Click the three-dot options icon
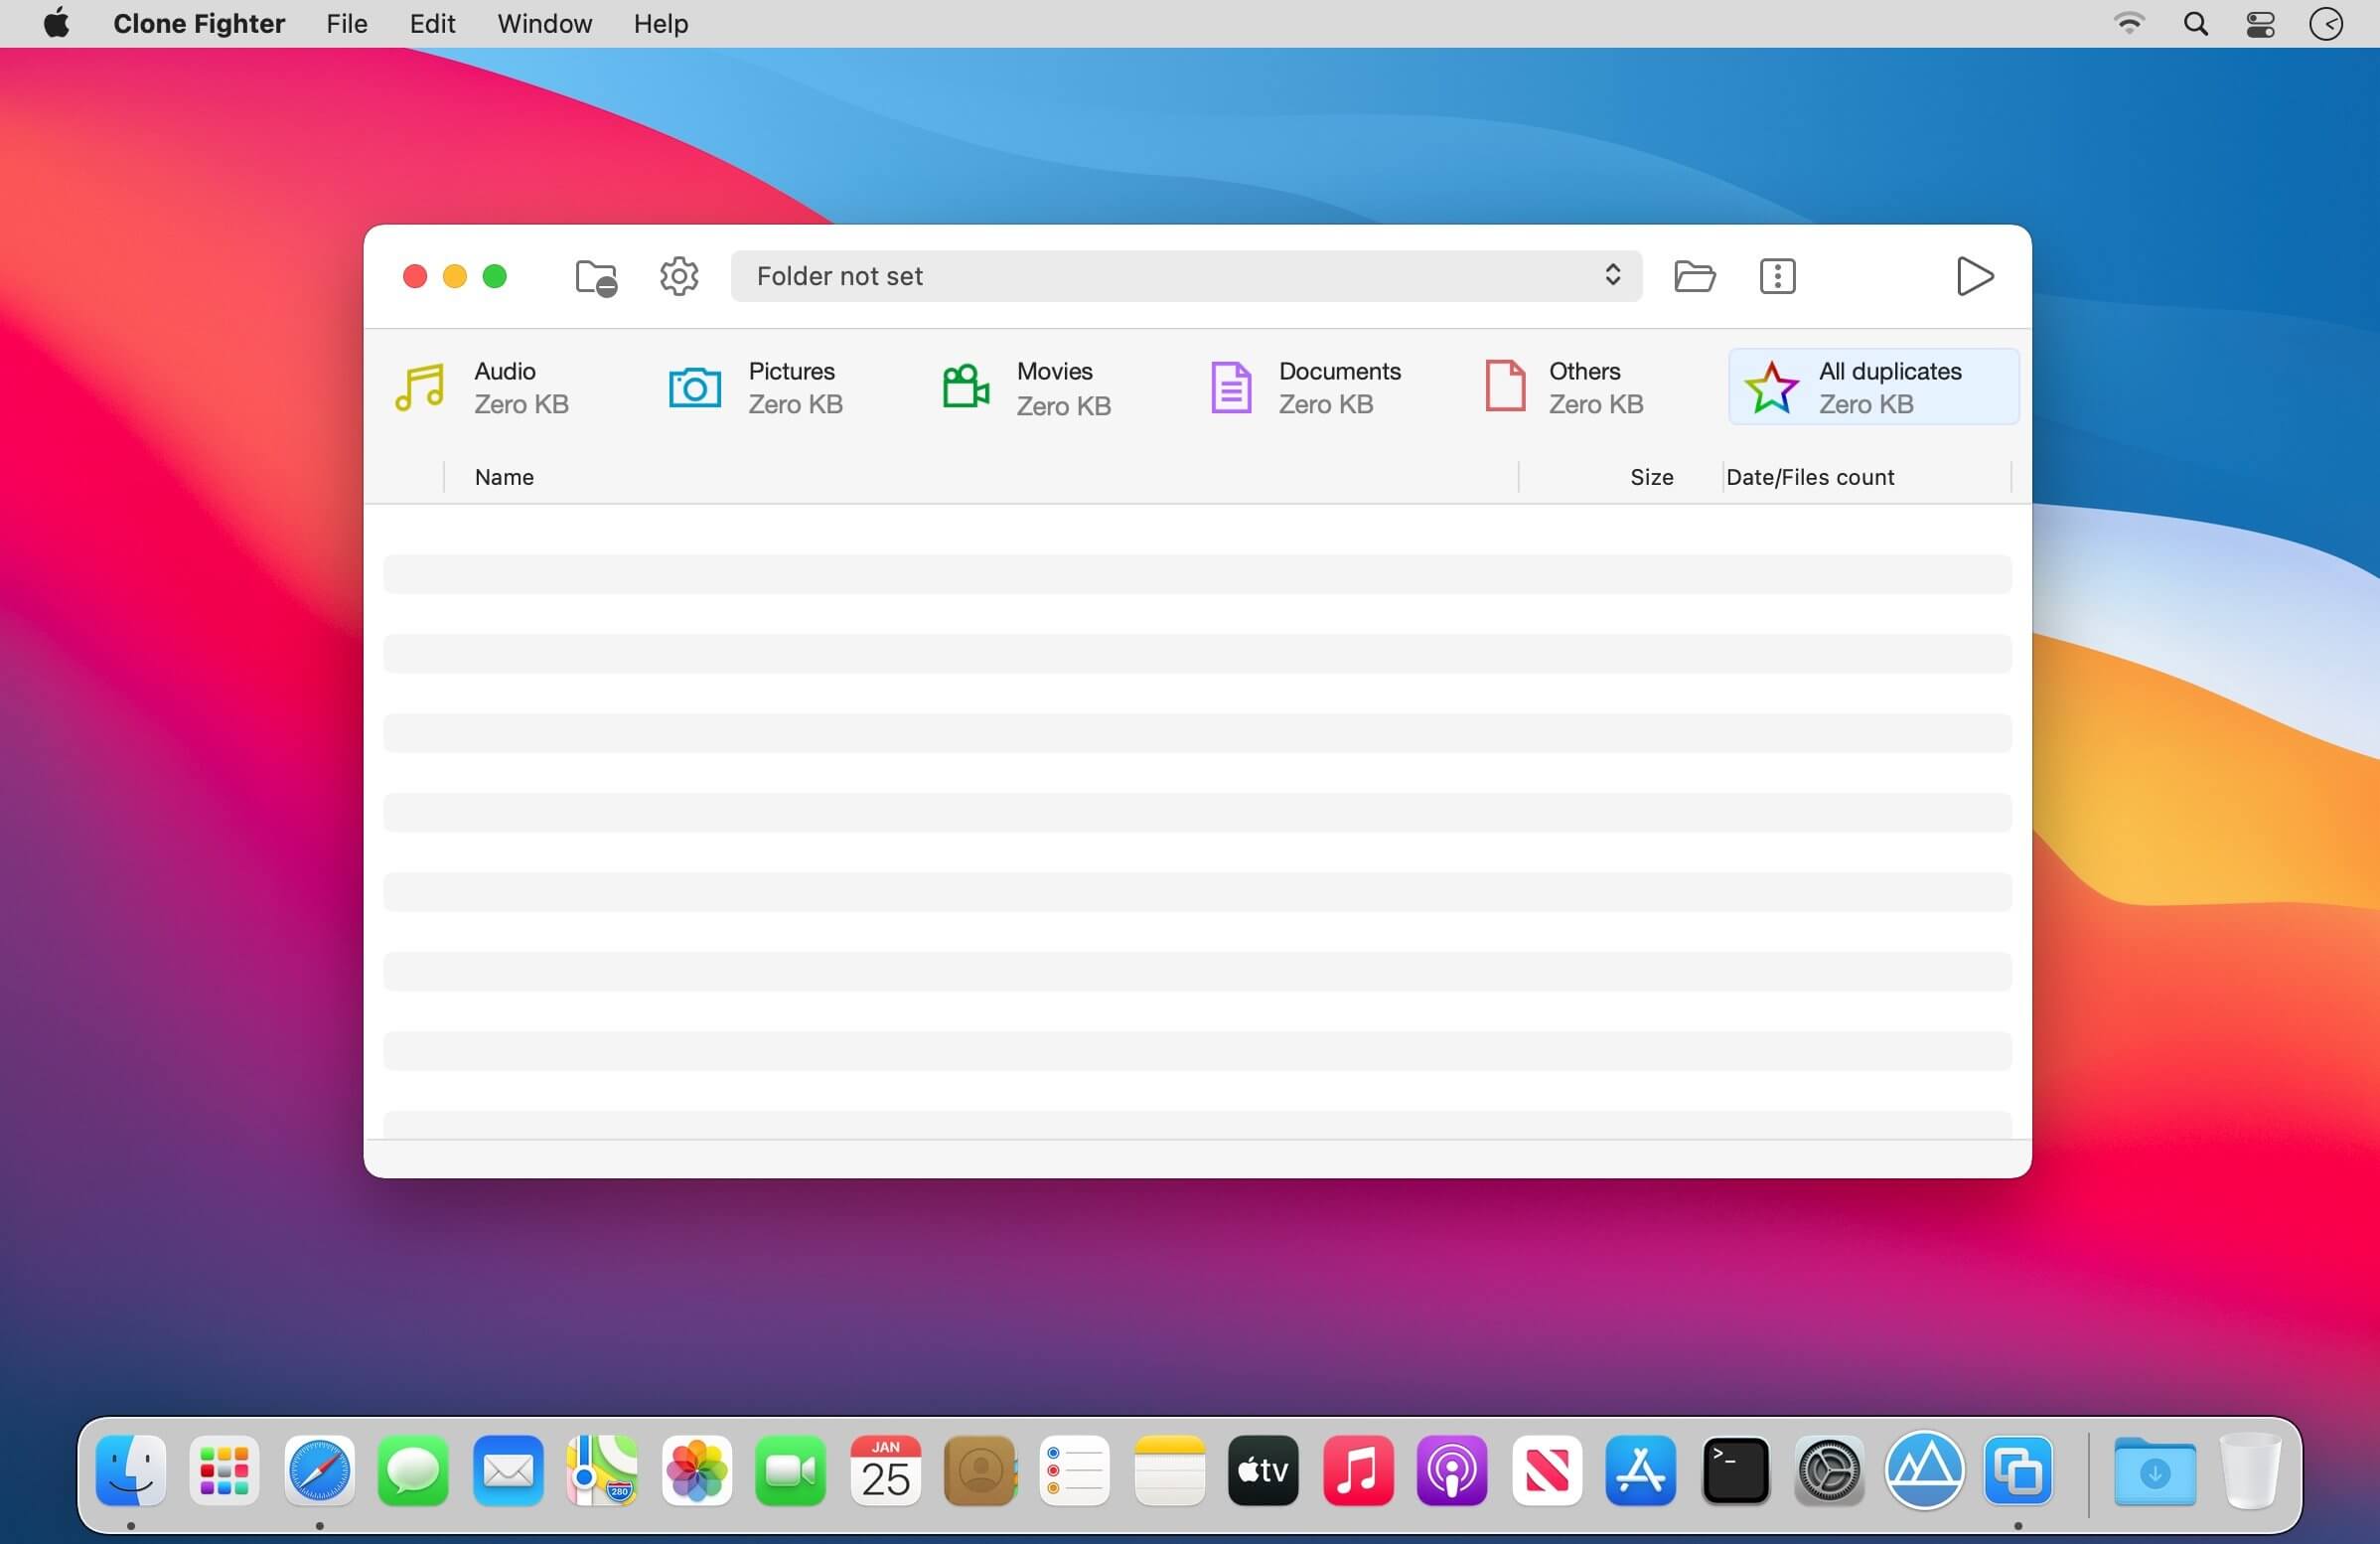The height and width of the screenshot is (1544, 2380). pyautogui.click(x=1777, y=276)
